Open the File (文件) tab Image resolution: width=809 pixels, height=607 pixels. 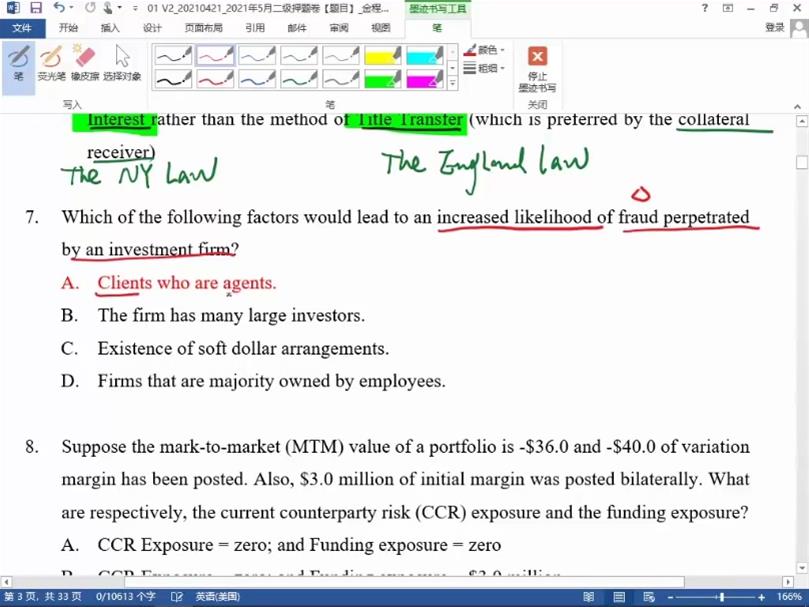click(x=21, y=28)
